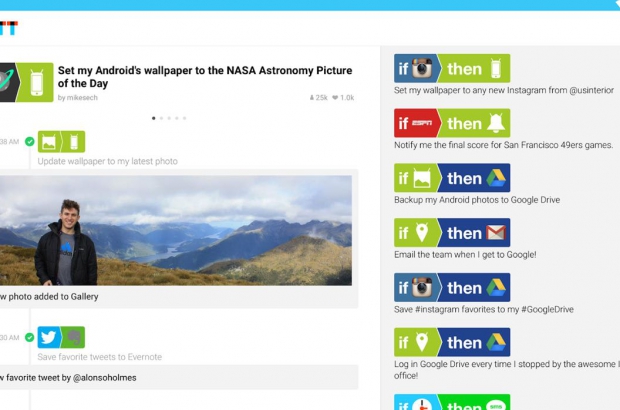
Task: Open location to Google Drive recipe badge
Action: point(452,342)
